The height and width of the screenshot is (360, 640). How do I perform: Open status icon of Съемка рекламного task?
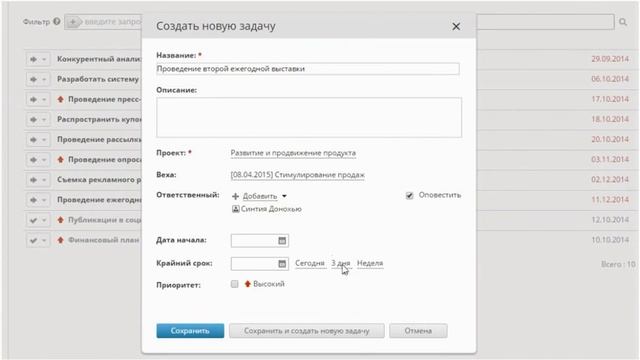[x=33, y=180]
